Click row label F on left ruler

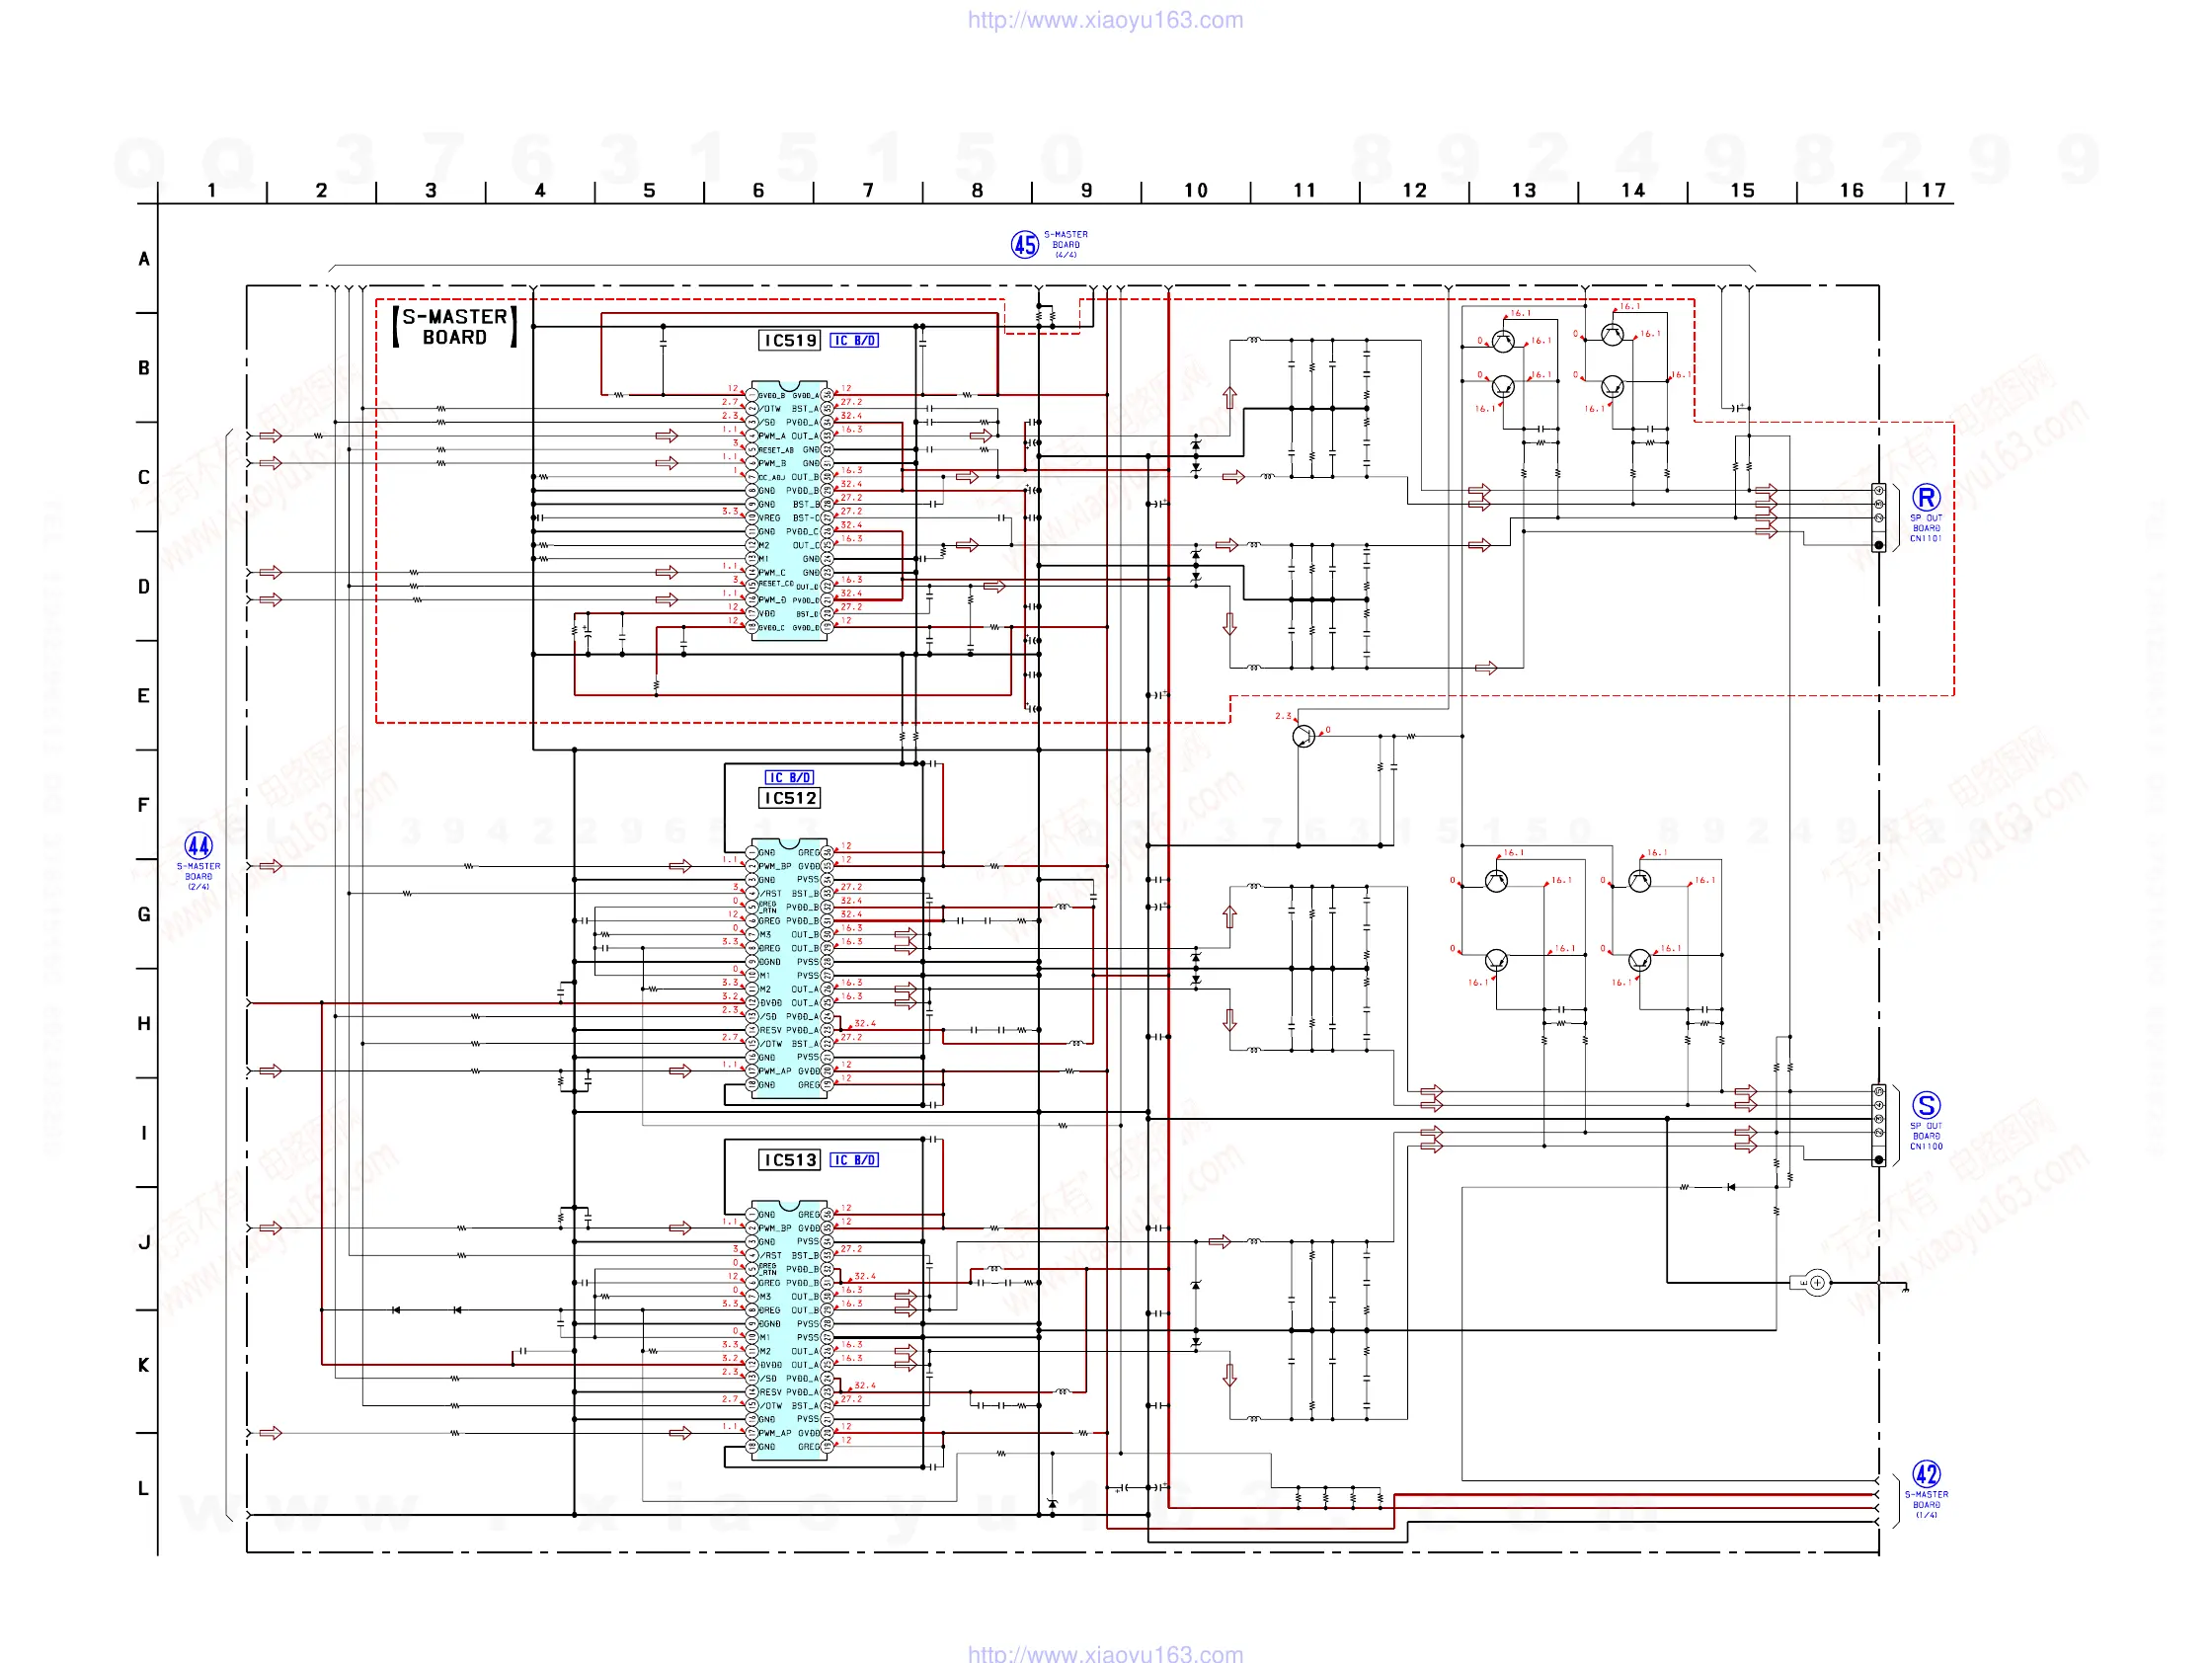pyautogui.click(x=144, y=805)
